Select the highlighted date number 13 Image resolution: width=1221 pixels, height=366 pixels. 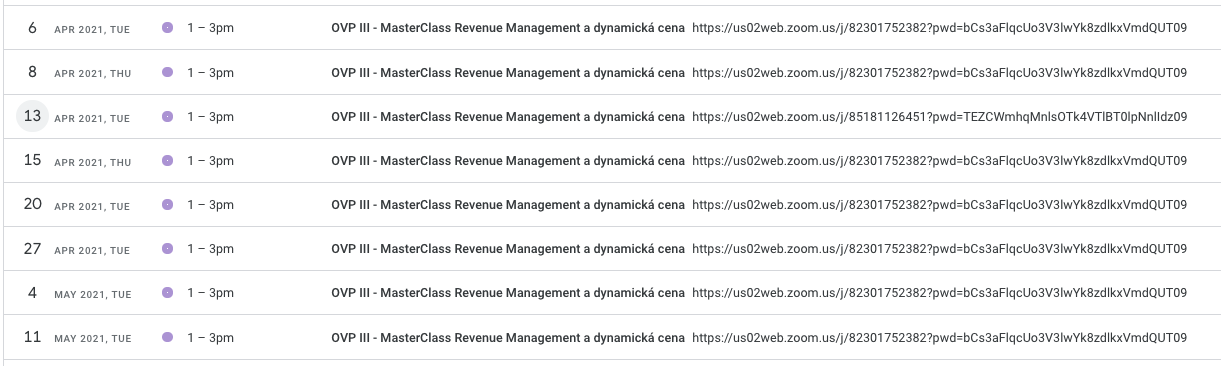pos(32,116)
